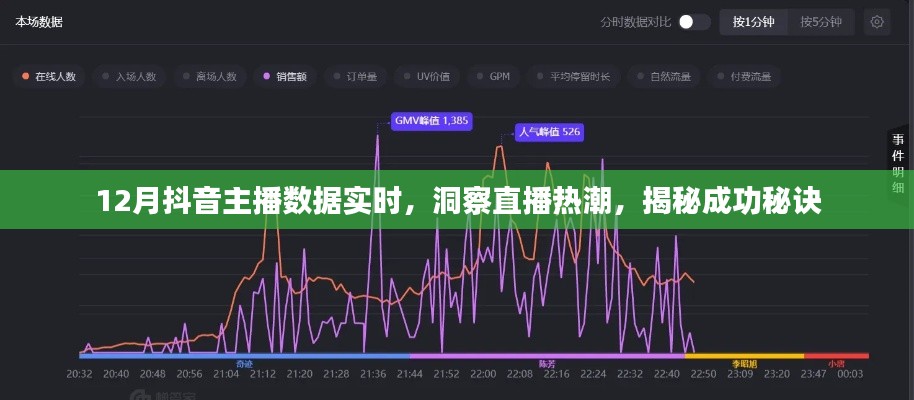The width and height of the screenshot is (914, 400).
Task: Click the 00:03 time axis label
Action: 850,374
